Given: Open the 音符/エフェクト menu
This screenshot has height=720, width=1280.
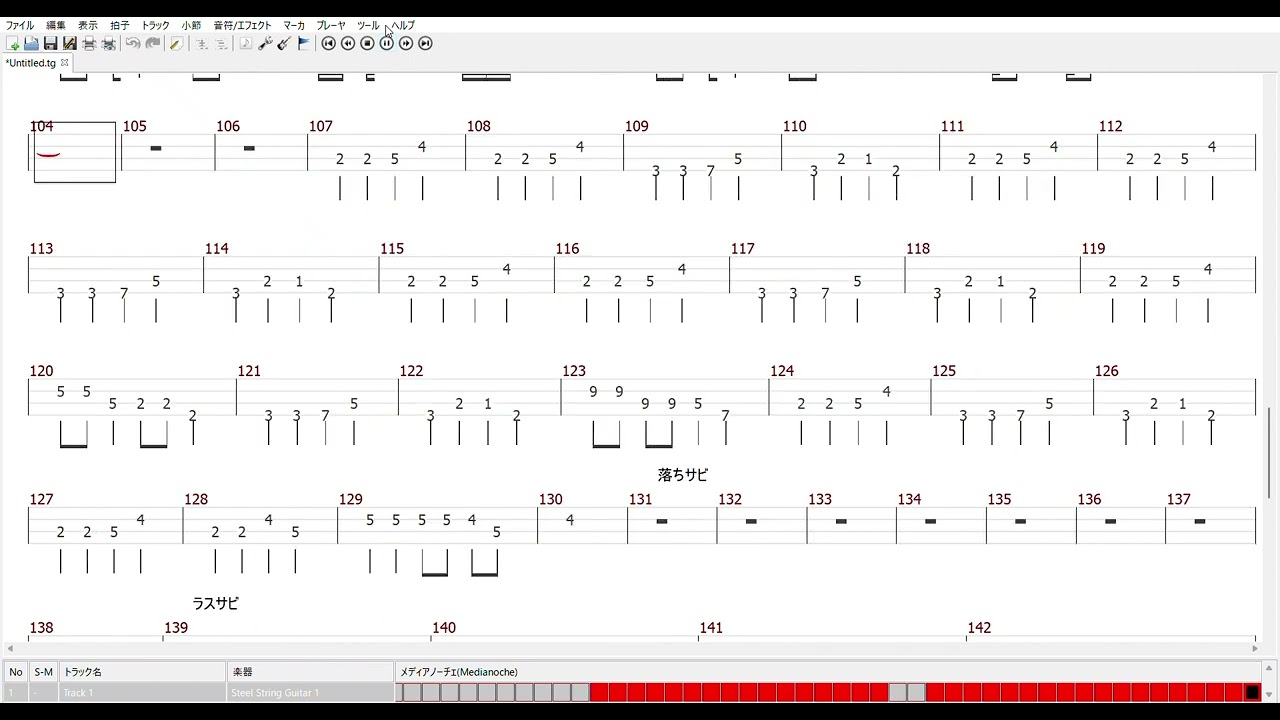Looking at the screenshot, I should tap(242, 25).
